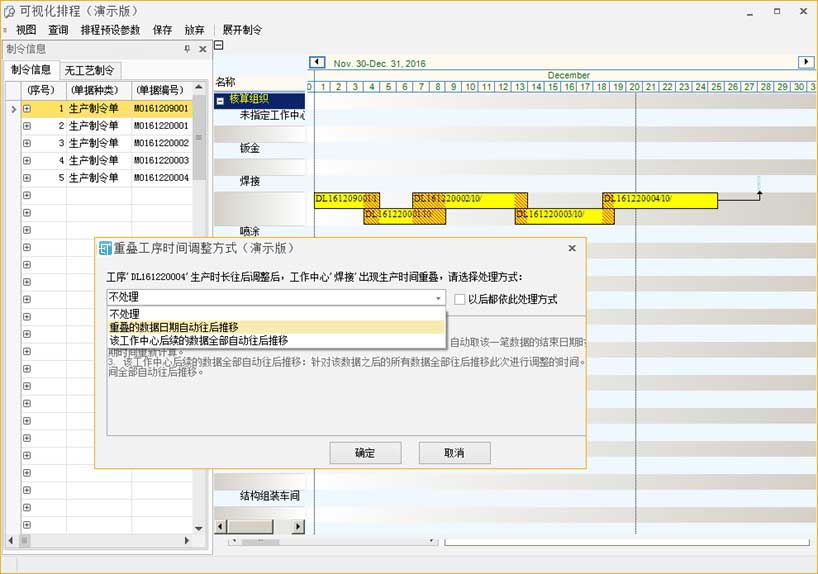Click the 序号 column header
Viewport: 818px width, 574px height.
click(x=44, y=90)
